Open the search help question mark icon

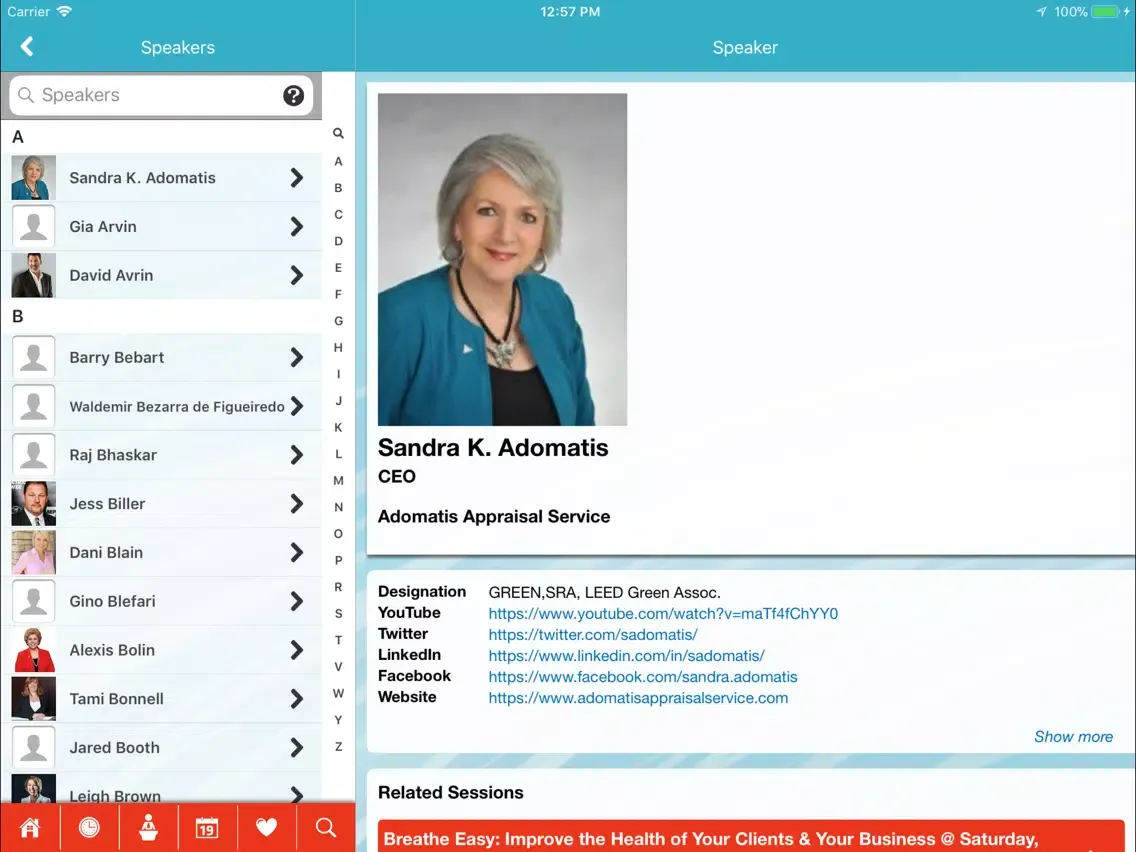coord(293,96)
